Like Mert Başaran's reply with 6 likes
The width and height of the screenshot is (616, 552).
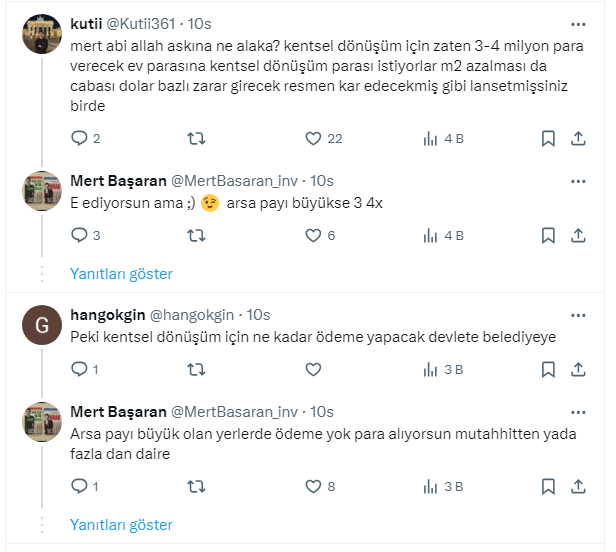coord(313,236)
